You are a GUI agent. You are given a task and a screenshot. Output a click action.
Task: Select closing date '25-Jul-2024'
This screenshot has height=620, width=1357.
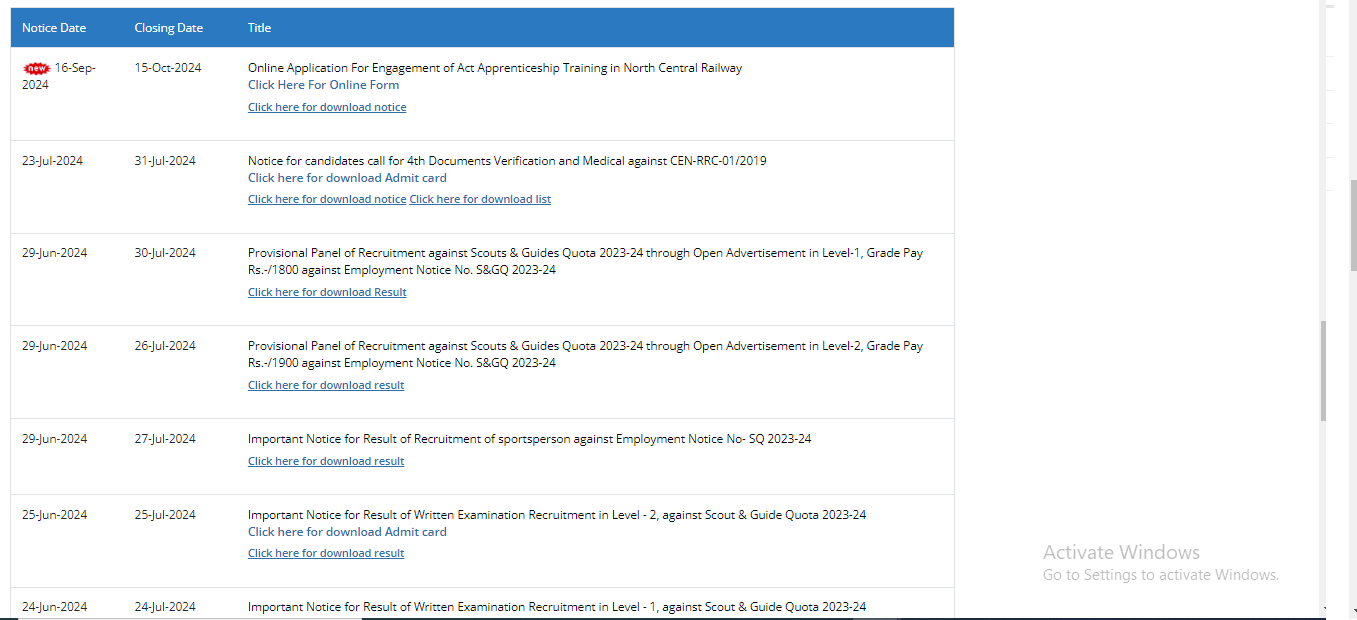tap(165, 515)
